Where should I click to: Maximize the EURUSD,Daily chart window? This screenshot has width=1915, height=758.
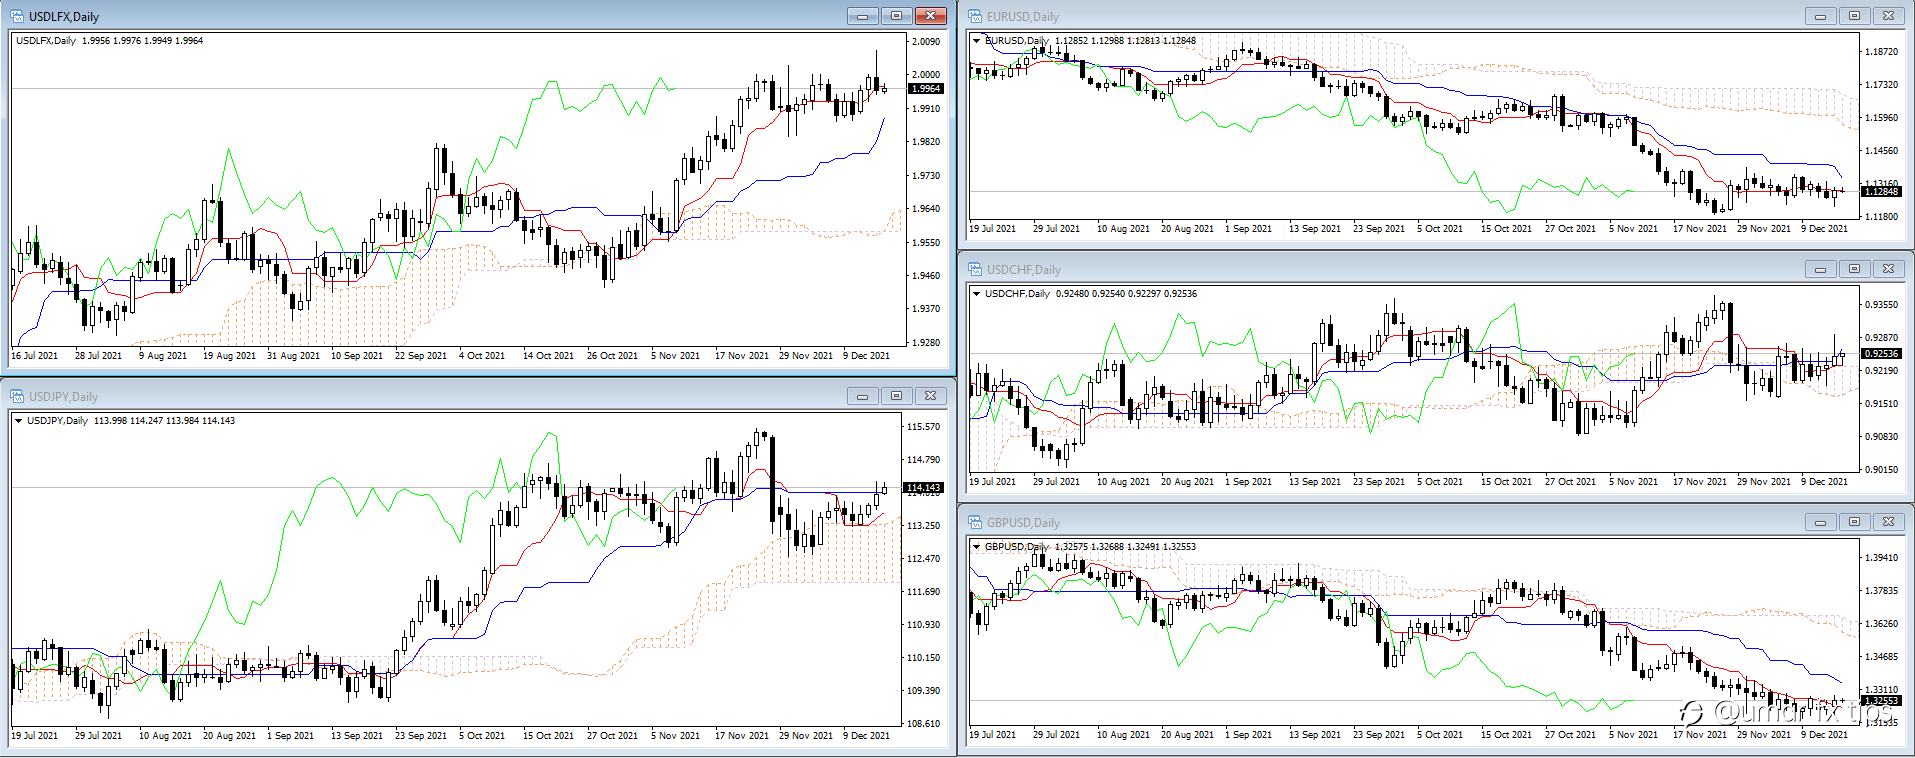1854,16
